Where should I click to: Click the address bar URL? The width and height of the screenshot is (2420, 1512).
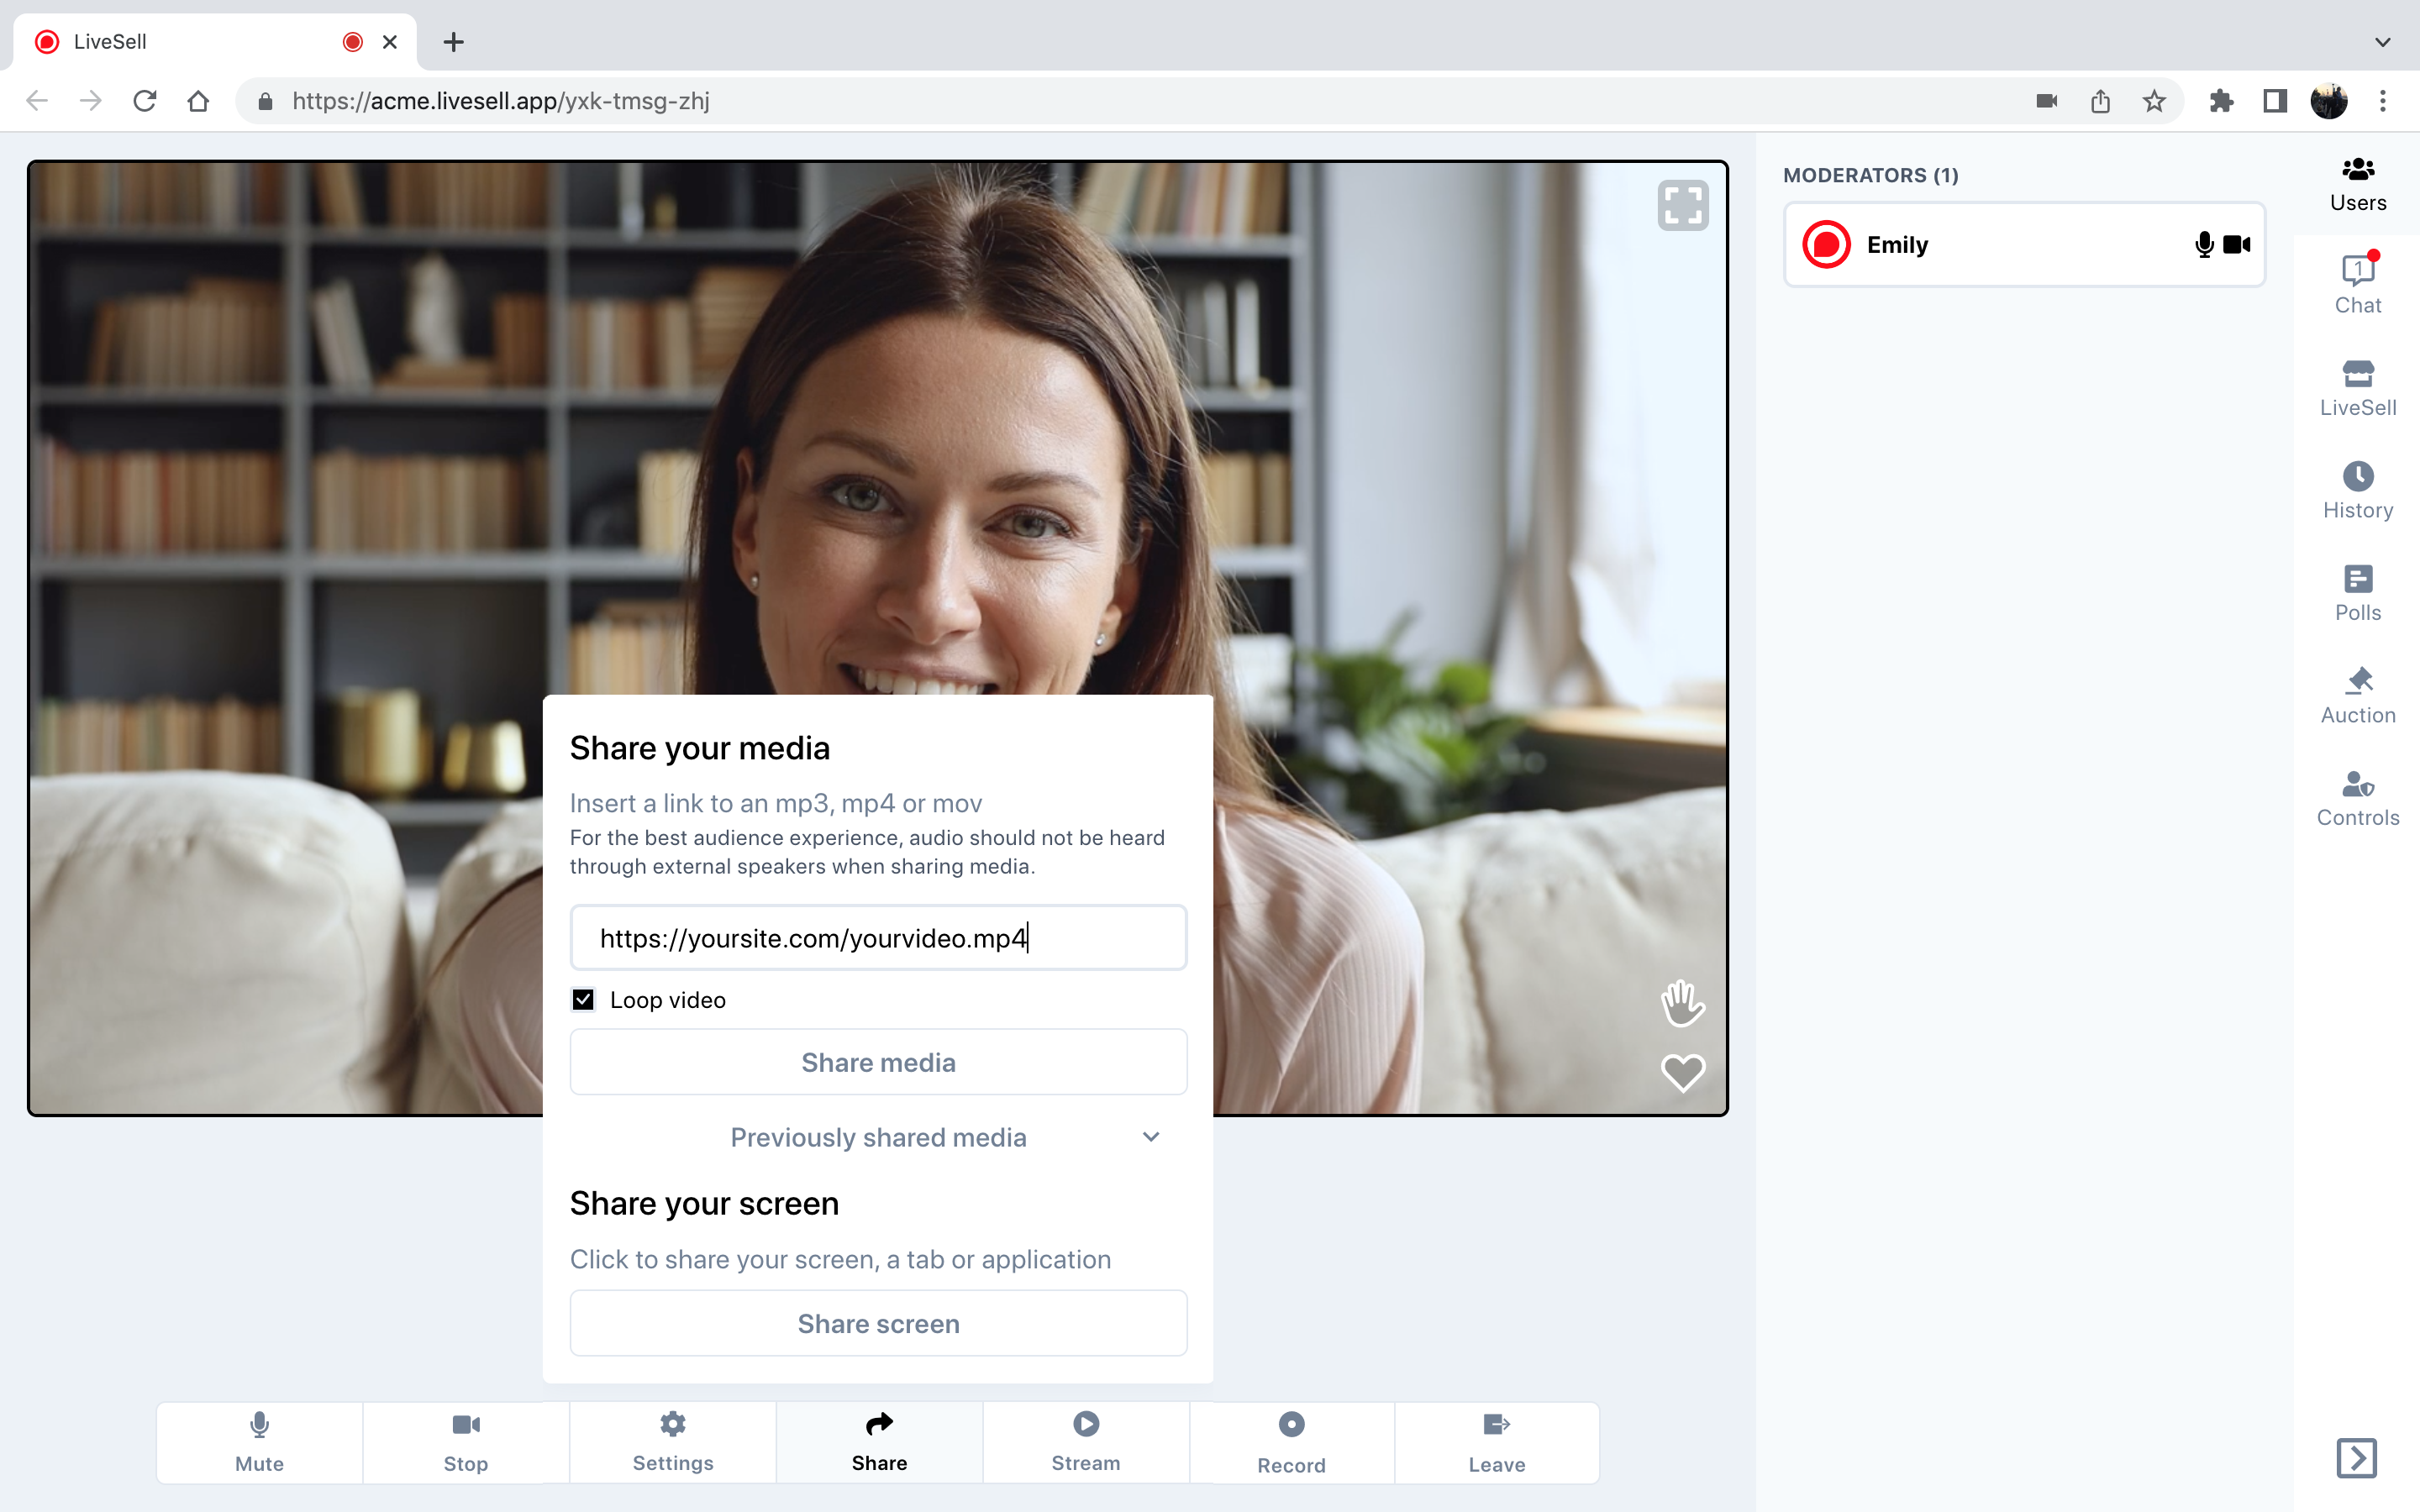coord(501,101)
